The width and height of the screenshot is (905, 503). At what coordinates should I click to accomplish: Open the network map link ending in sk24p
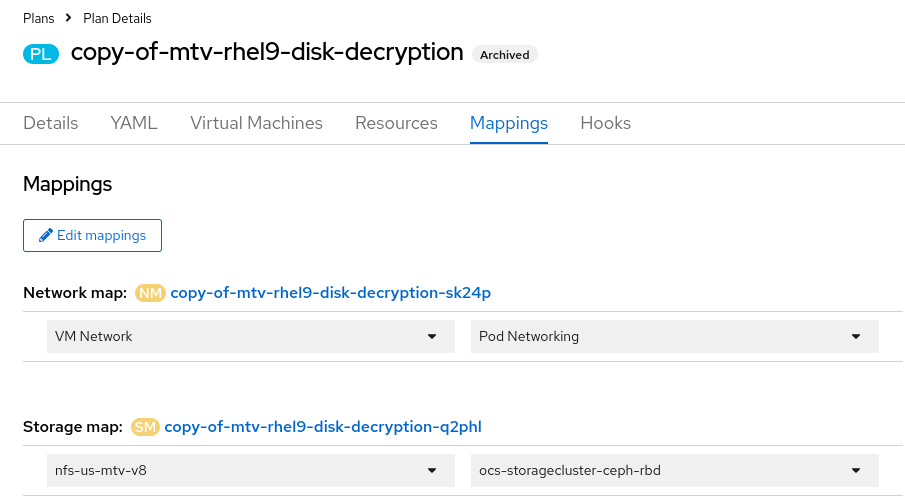tap(330, 293)
